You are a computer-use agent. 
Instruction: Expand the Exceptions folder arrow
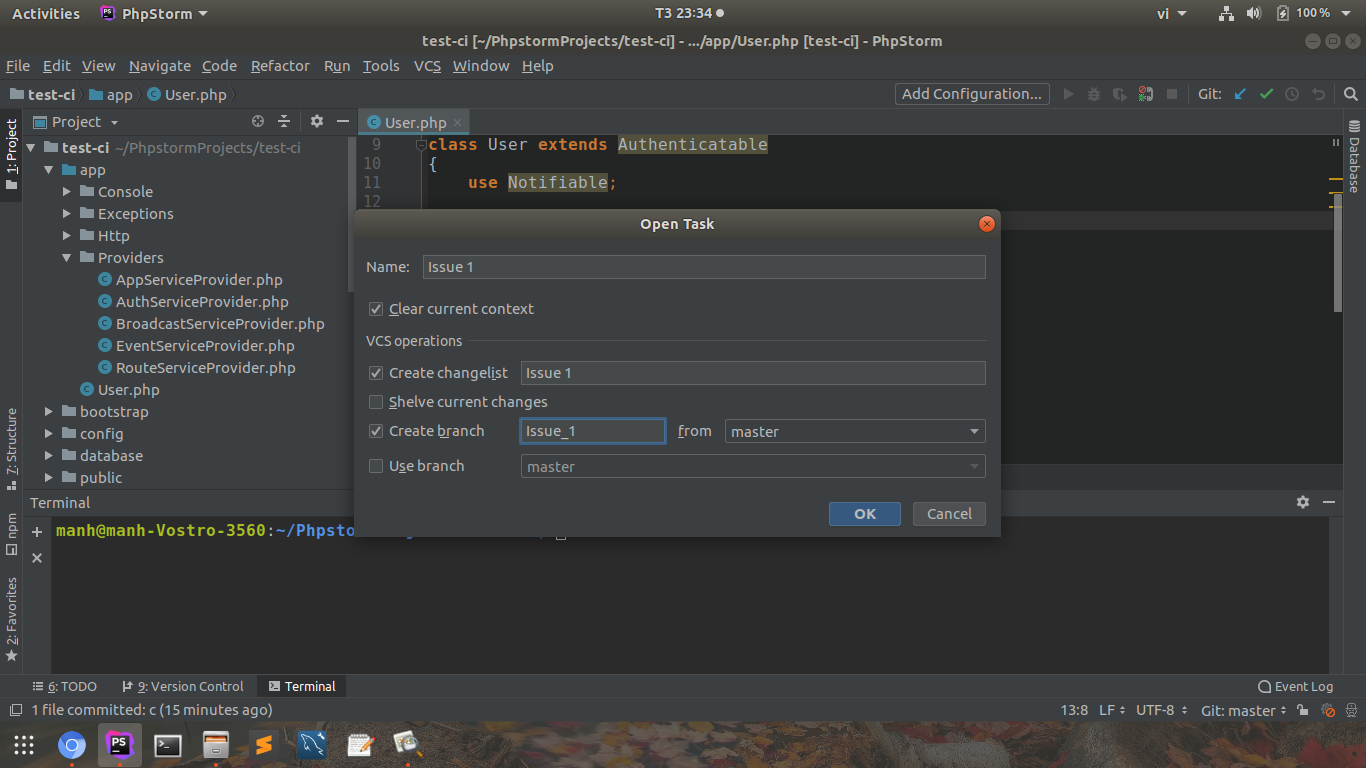(x=67, y=214)
